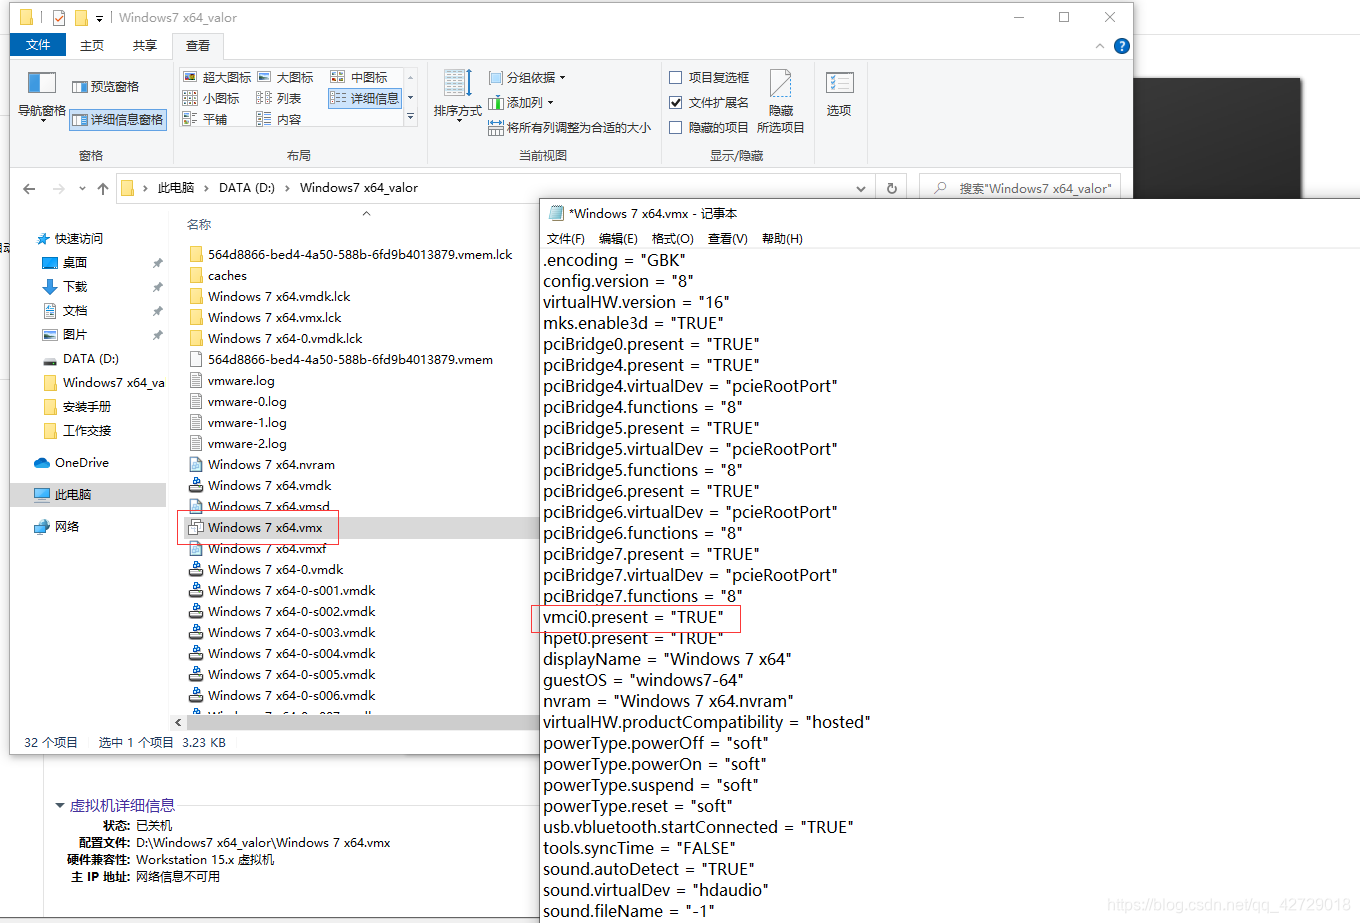Open OneDrive in navigation pane
The image size is (1360, 923).
(71, 463)
